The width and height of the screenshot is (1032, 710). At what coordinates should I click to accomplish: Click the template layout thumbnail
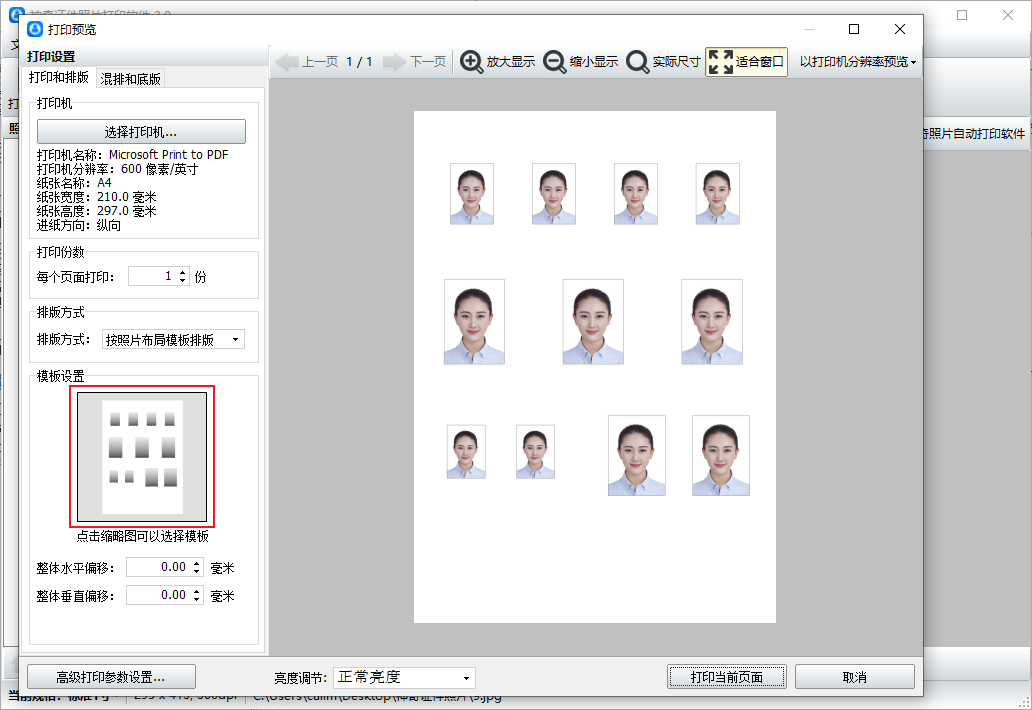pos(142,457)
